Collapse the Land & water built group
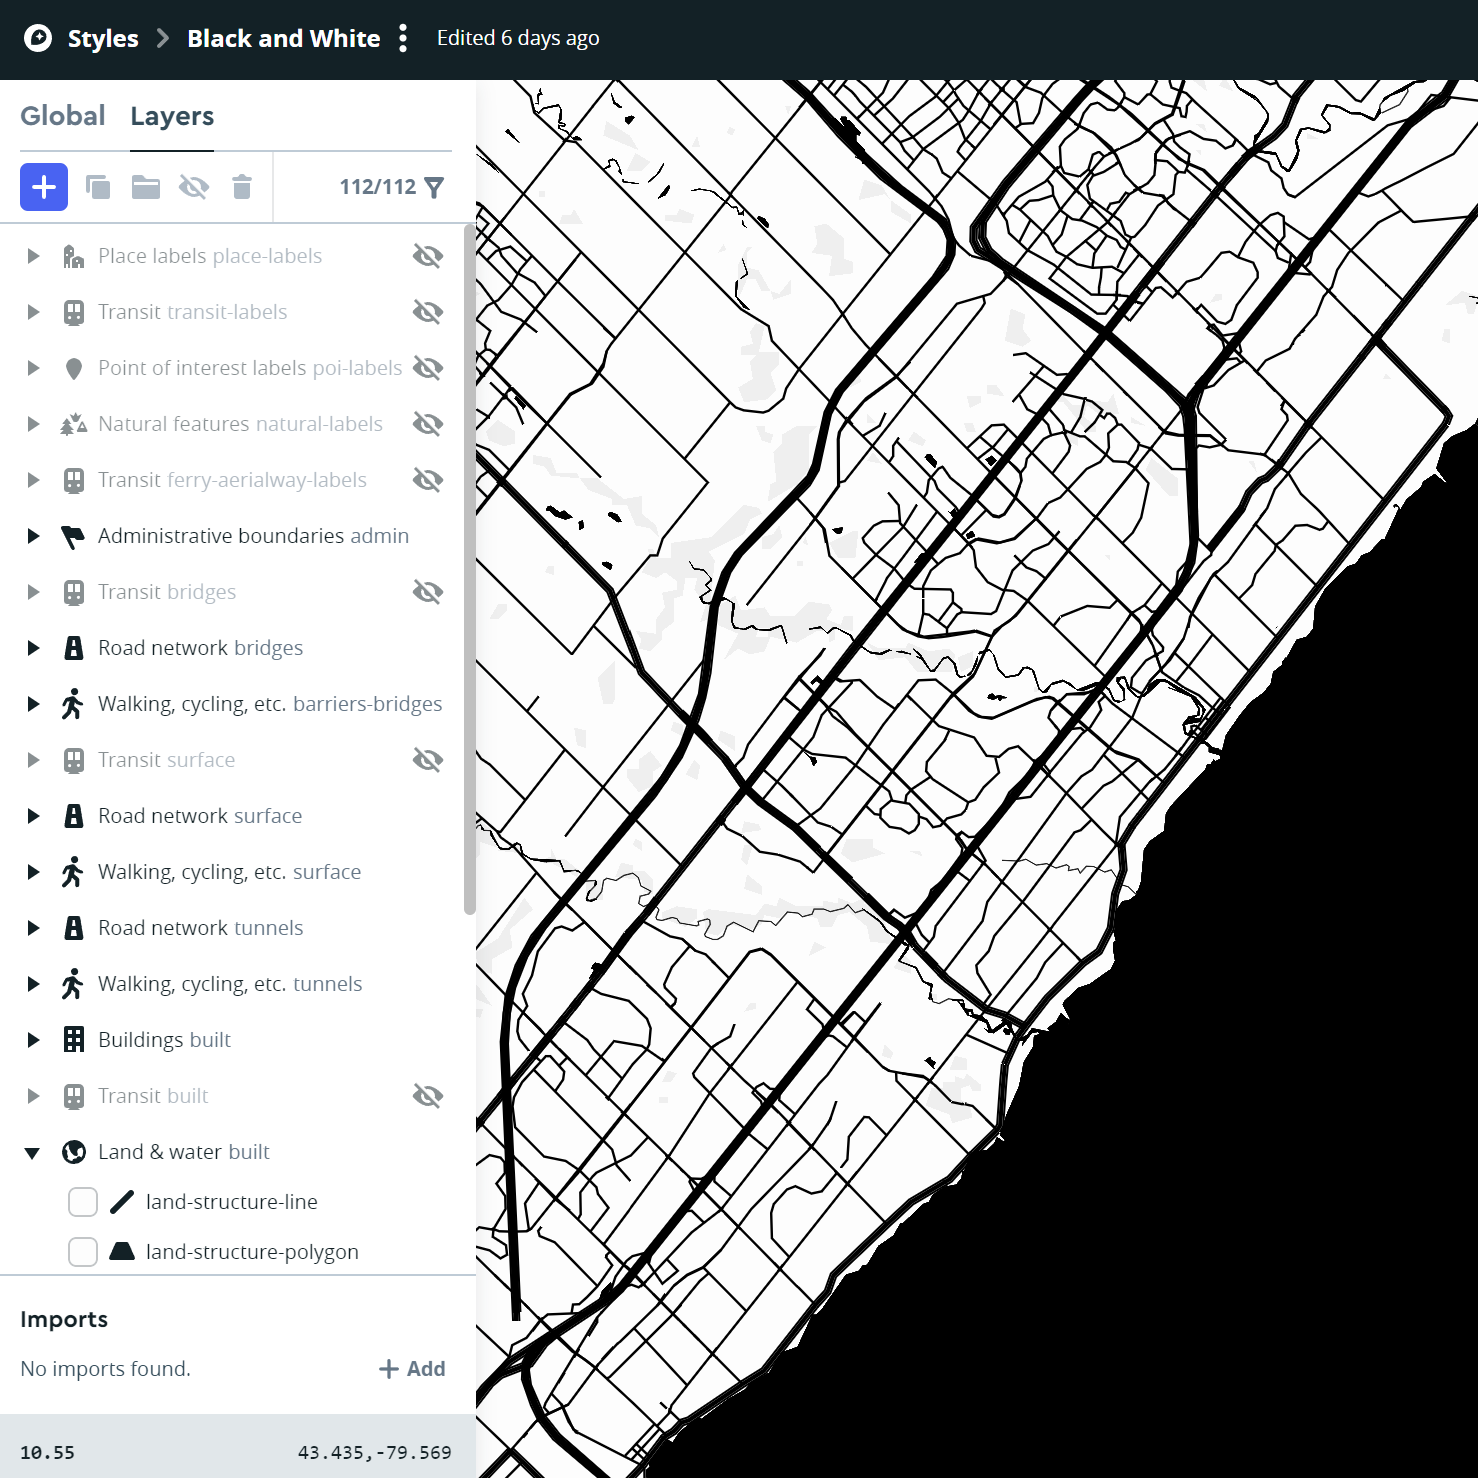The width and height of the screenshot is (1478, 1478). coord(33,1152)
